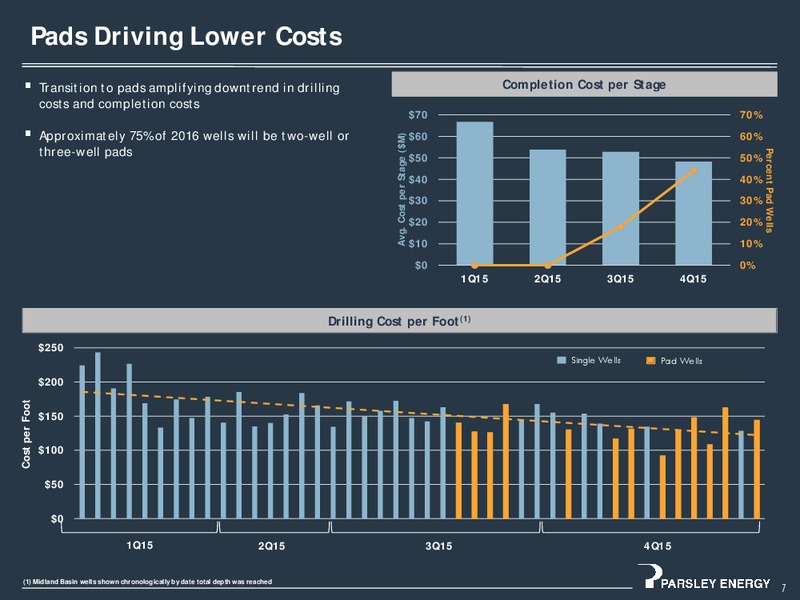Click the 2Q15 label under the drilling chart
Screen dimensions: 800x600
coord(271,546)
